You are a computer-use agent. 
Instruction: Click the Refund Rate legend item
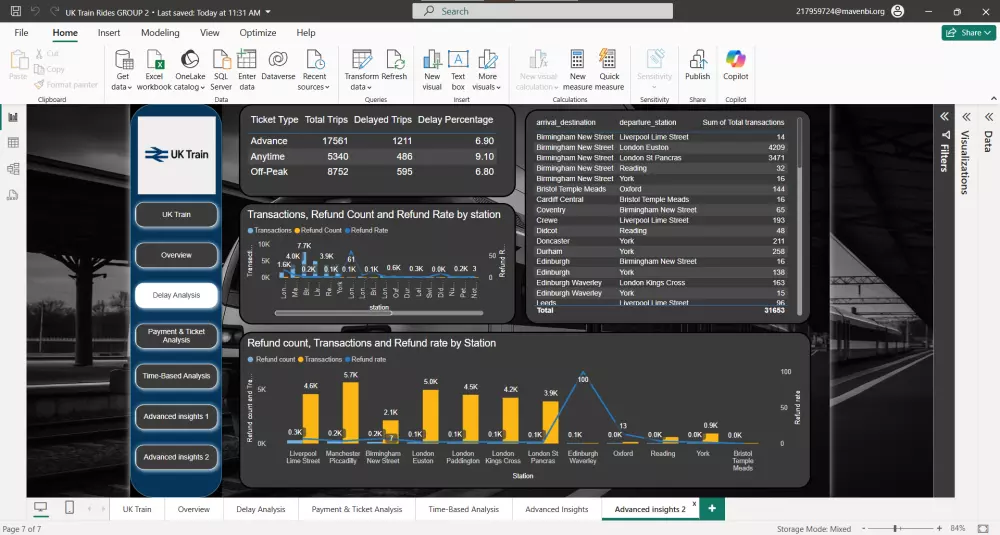coord(367,230)
